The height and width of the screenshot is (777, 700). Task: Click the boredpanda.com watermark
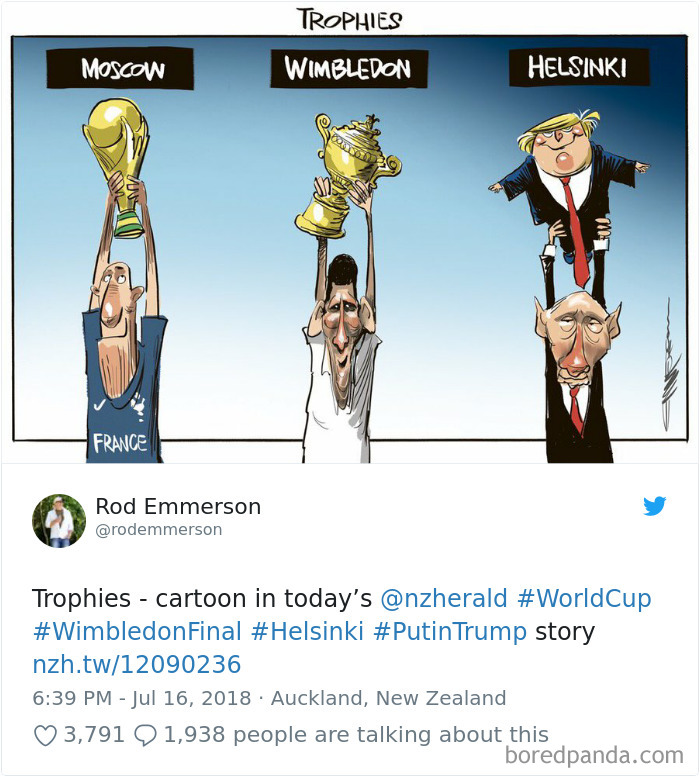(594, 756)
